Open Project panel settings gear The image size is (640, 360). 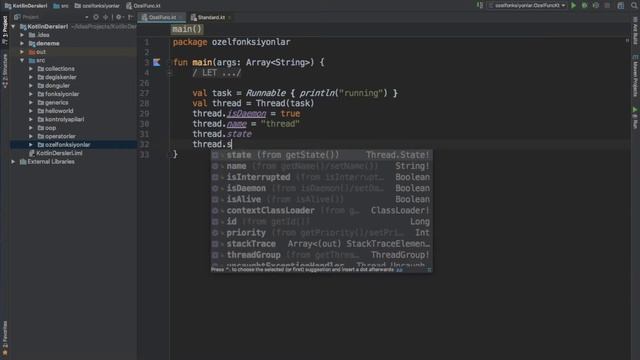tap(119, 17)
